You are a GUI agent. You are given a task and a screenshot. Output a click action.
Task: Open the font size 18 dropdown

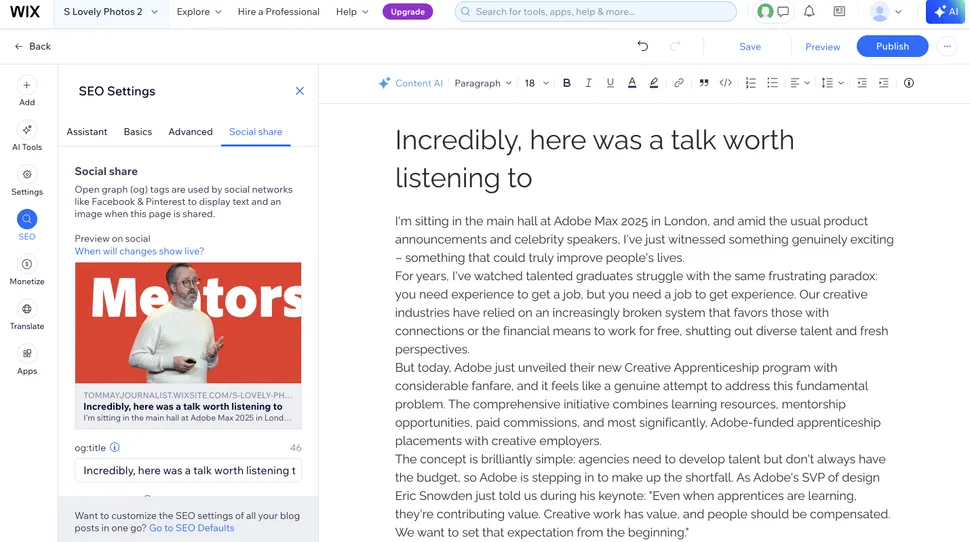click(x=537, y=83)
